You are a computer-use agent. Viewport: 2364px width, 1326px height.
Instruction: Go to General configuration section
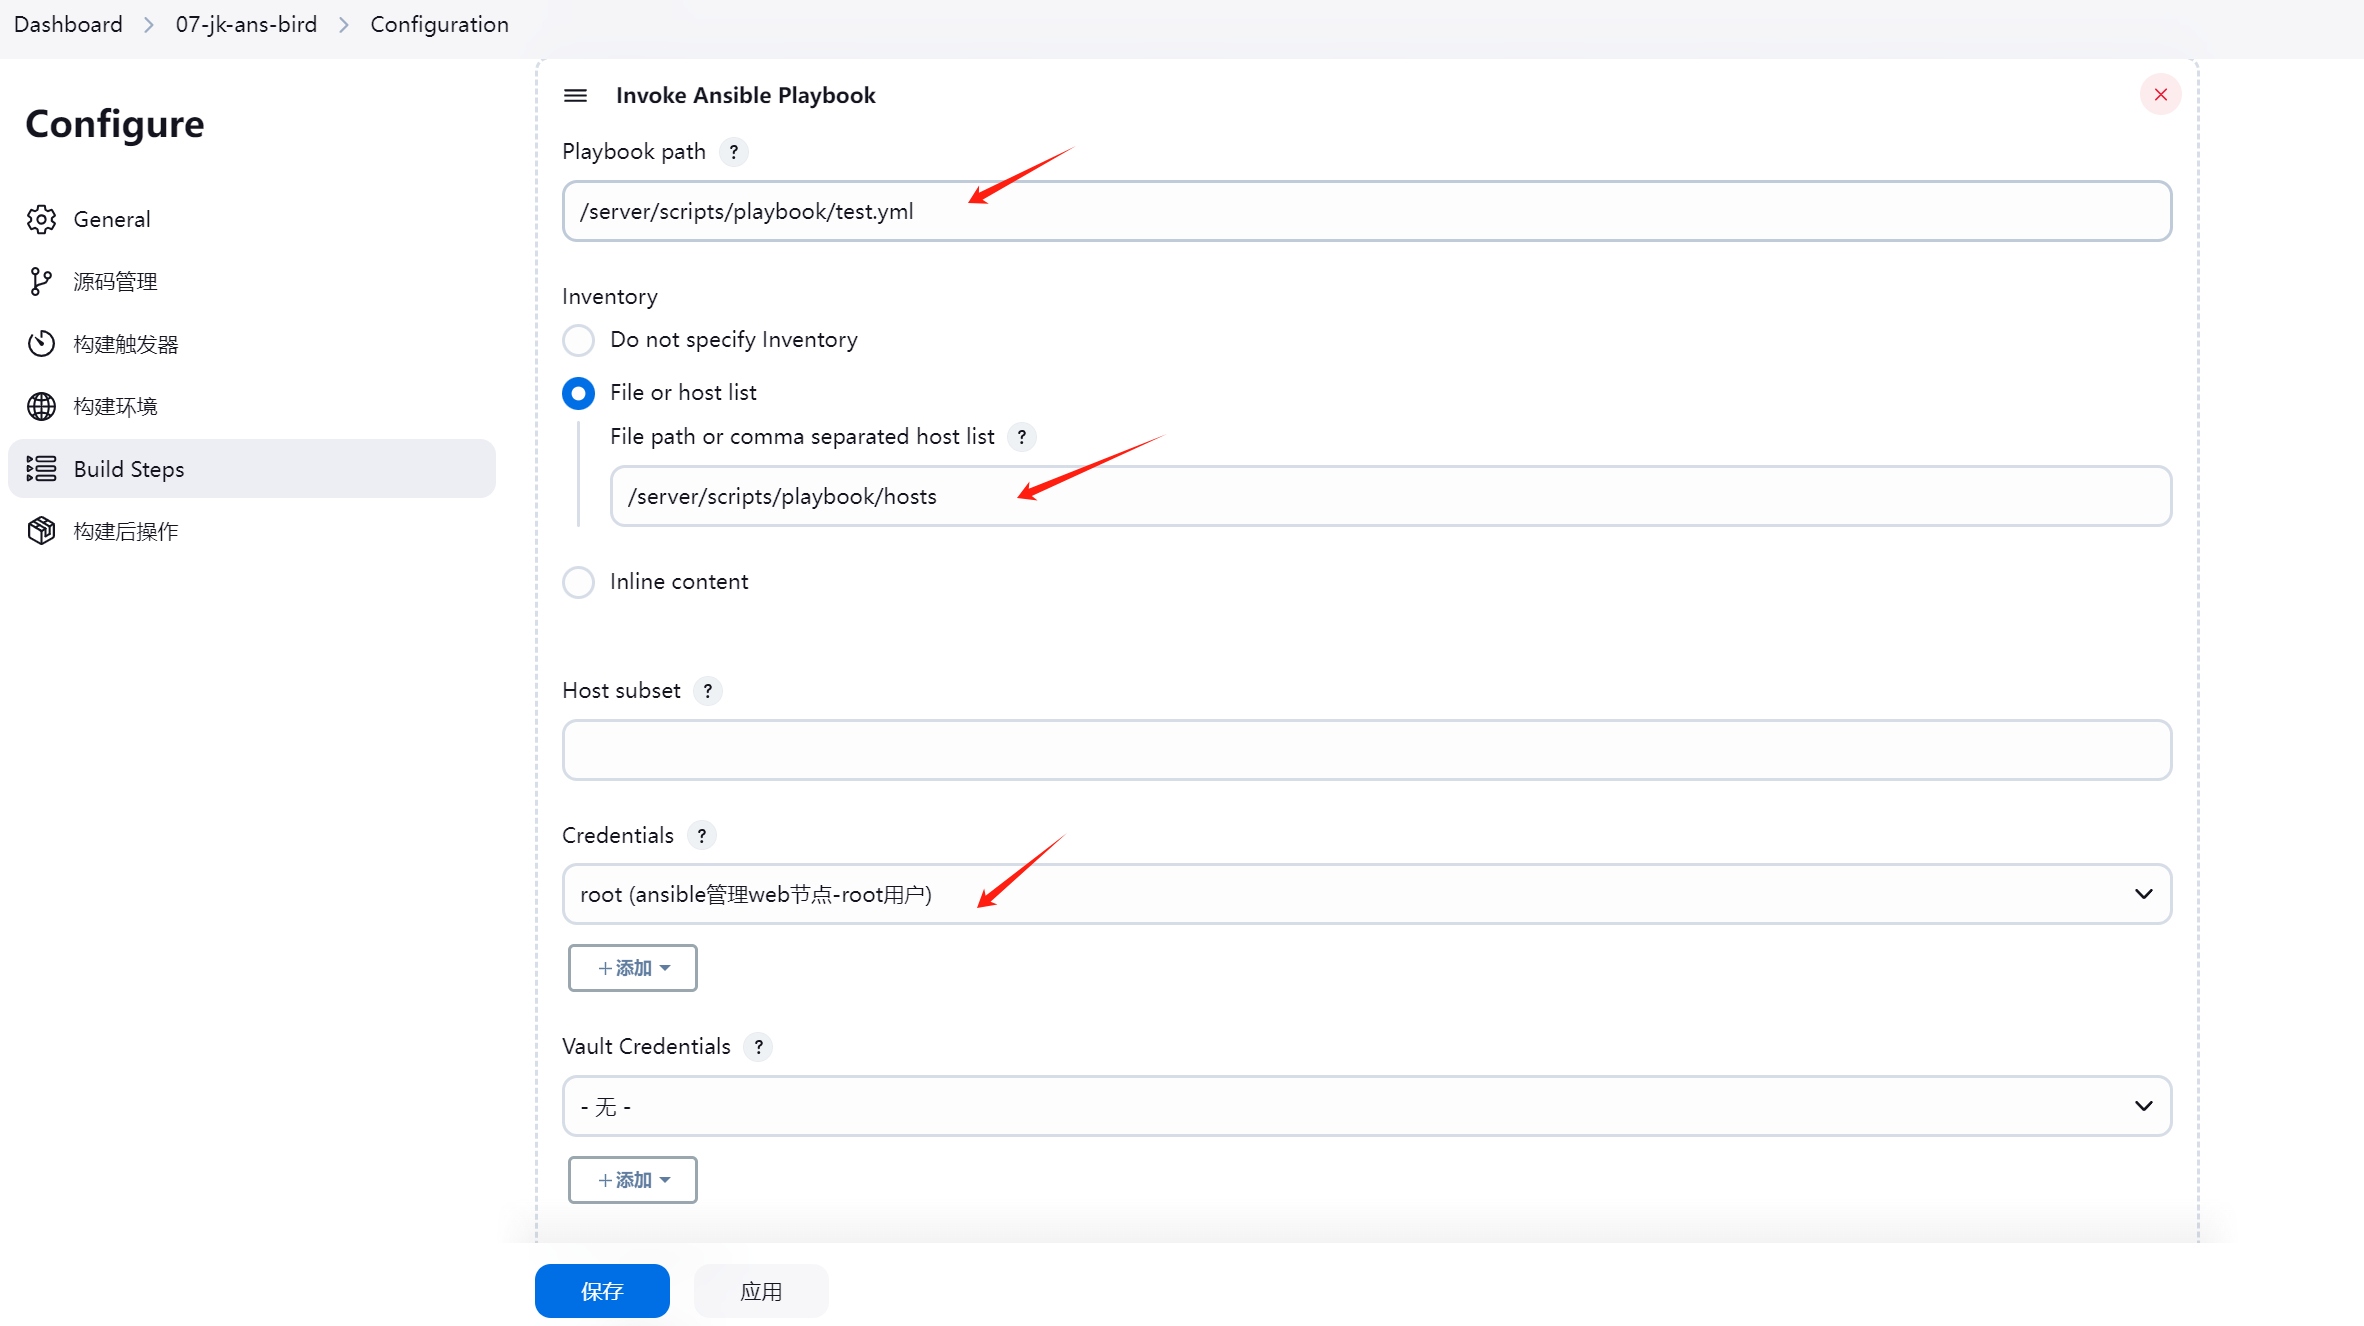pos(251,219)
